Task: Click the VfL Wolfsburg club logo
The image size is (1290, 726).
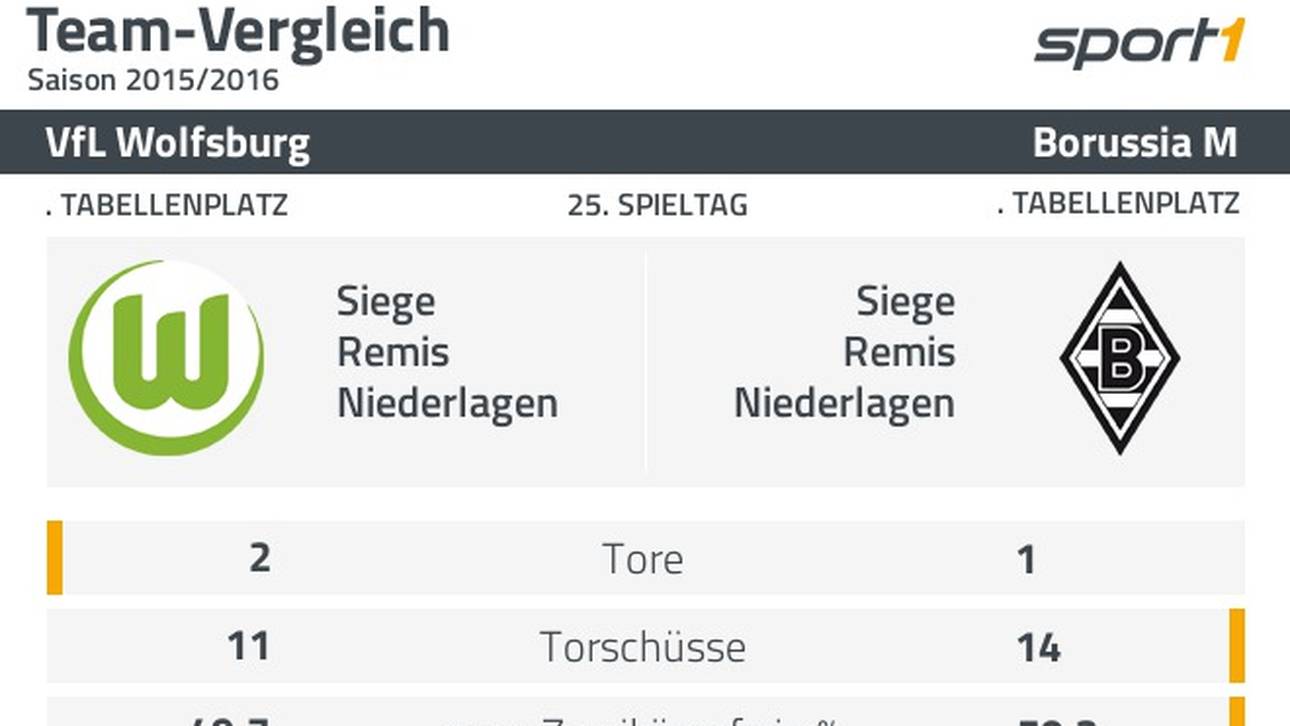Action: [x=166, y=357]
